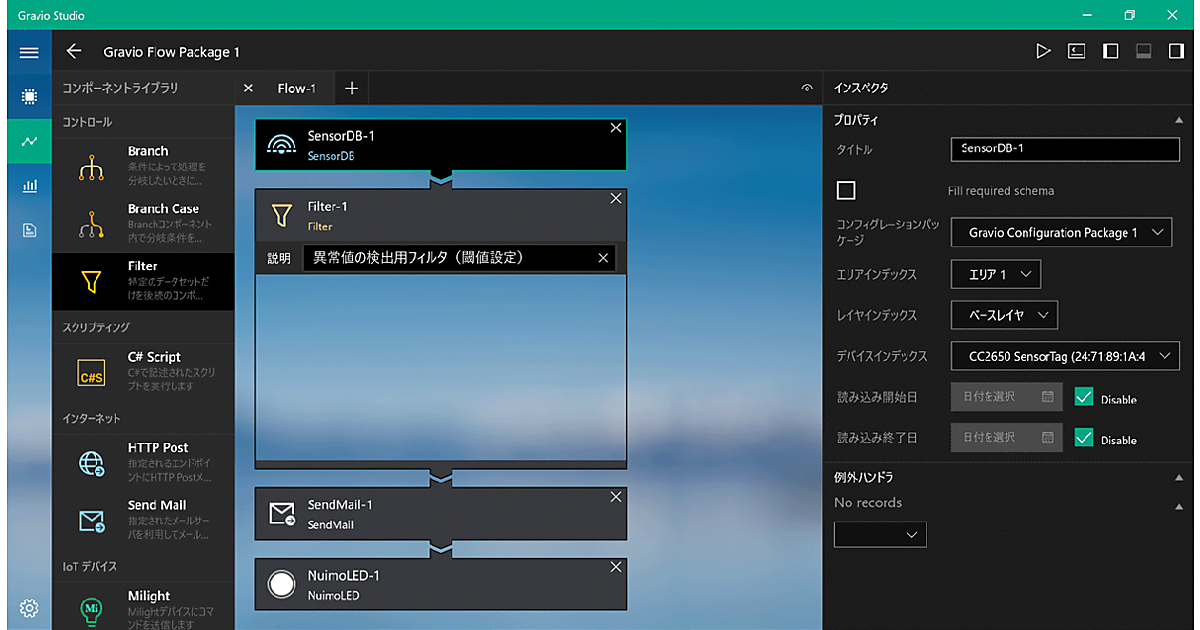1200x630 pixels.
Task: Click the タイトル text field SensorDB-1
Action: pyautogui.click(x=1065, y=149)
